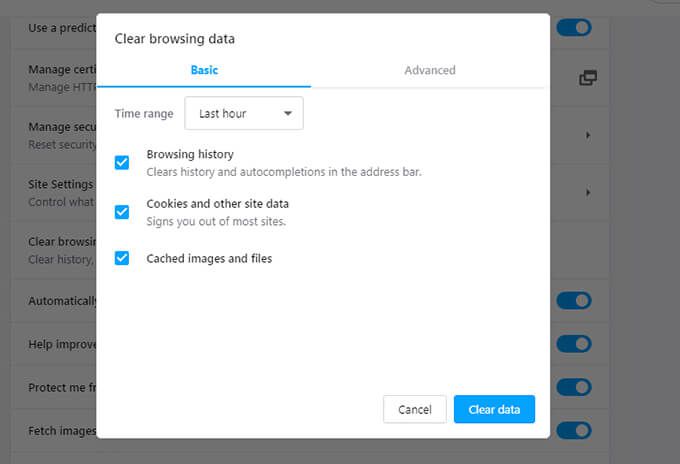The height and width of the screenshot is (464, 680).
Task: Disable the Help improve toggle switch
Action: tap(574, 344)
